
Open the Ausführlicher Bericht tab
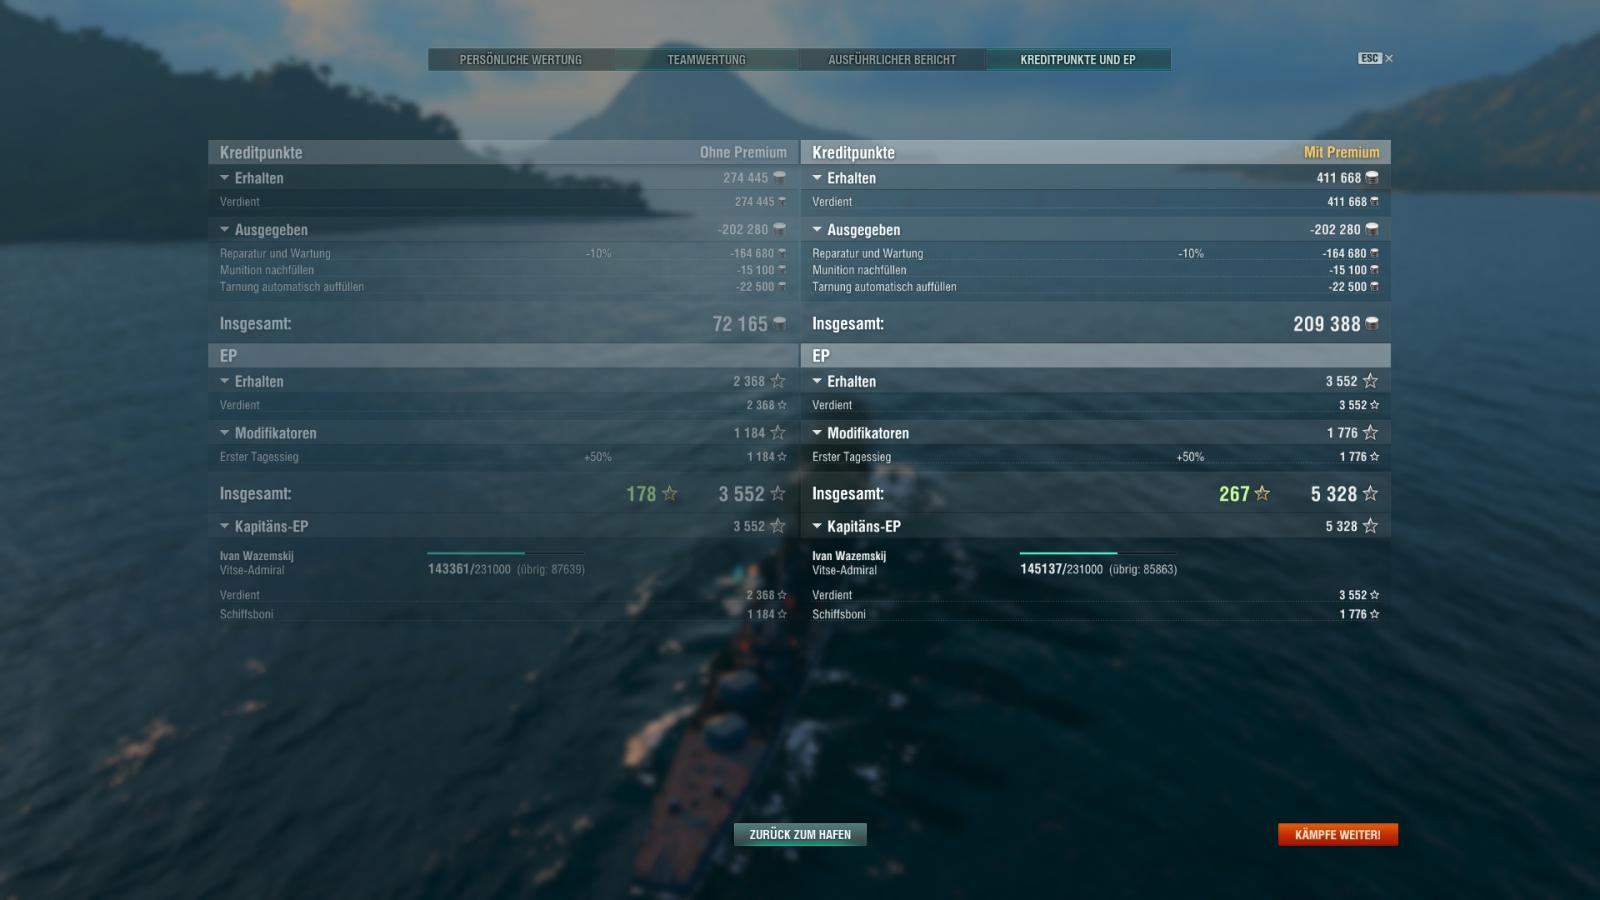coord(892,59)
